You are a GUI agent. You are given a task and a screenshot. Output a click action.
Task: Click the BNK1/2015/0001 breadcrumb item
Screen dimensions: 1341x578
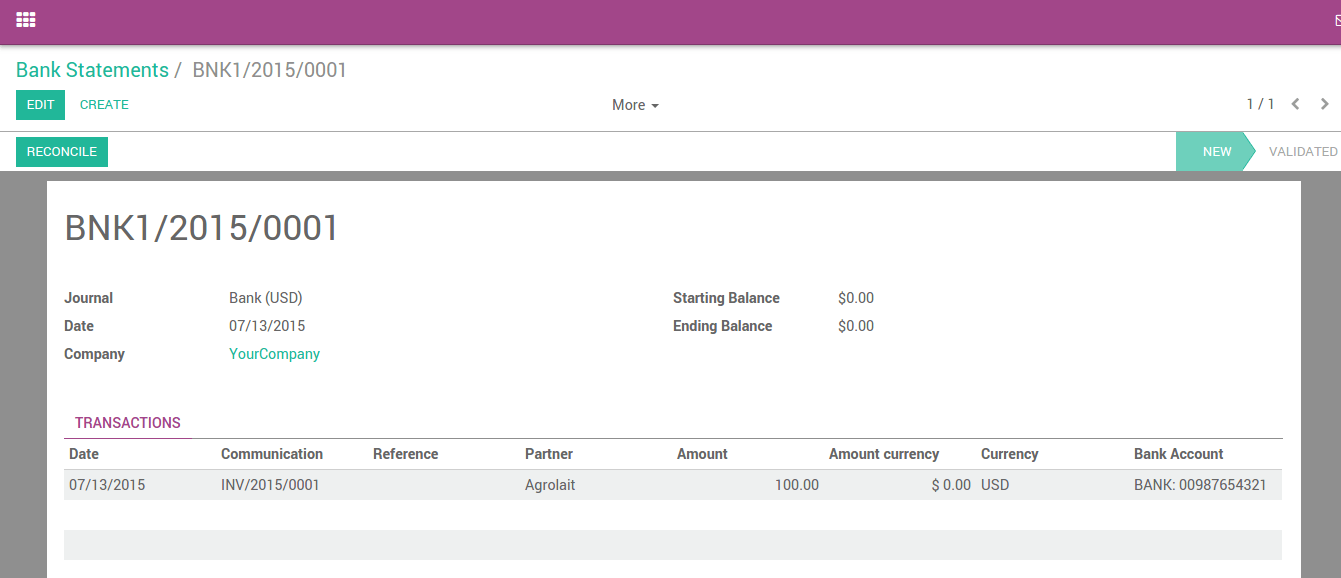click(268, 70)
